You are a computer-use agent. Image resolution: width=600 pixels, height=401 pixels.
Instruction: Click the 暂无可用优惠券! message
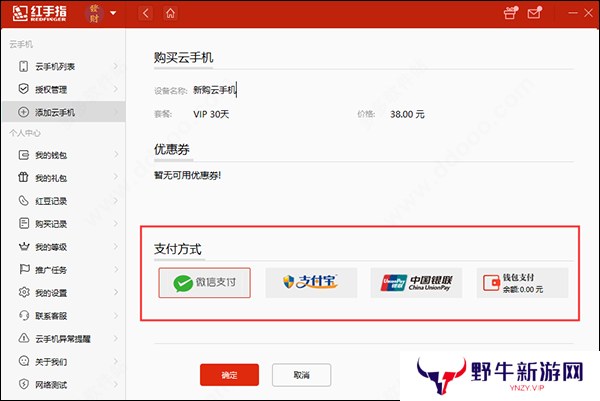pyautogui.click(x=188, y=175)
